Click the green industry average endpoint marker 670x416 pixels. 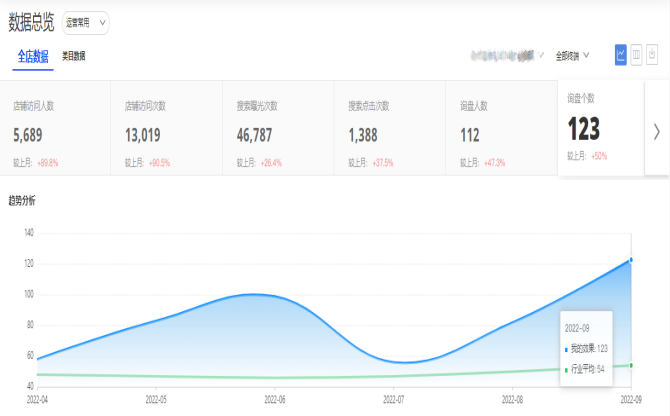pos(631,365)
